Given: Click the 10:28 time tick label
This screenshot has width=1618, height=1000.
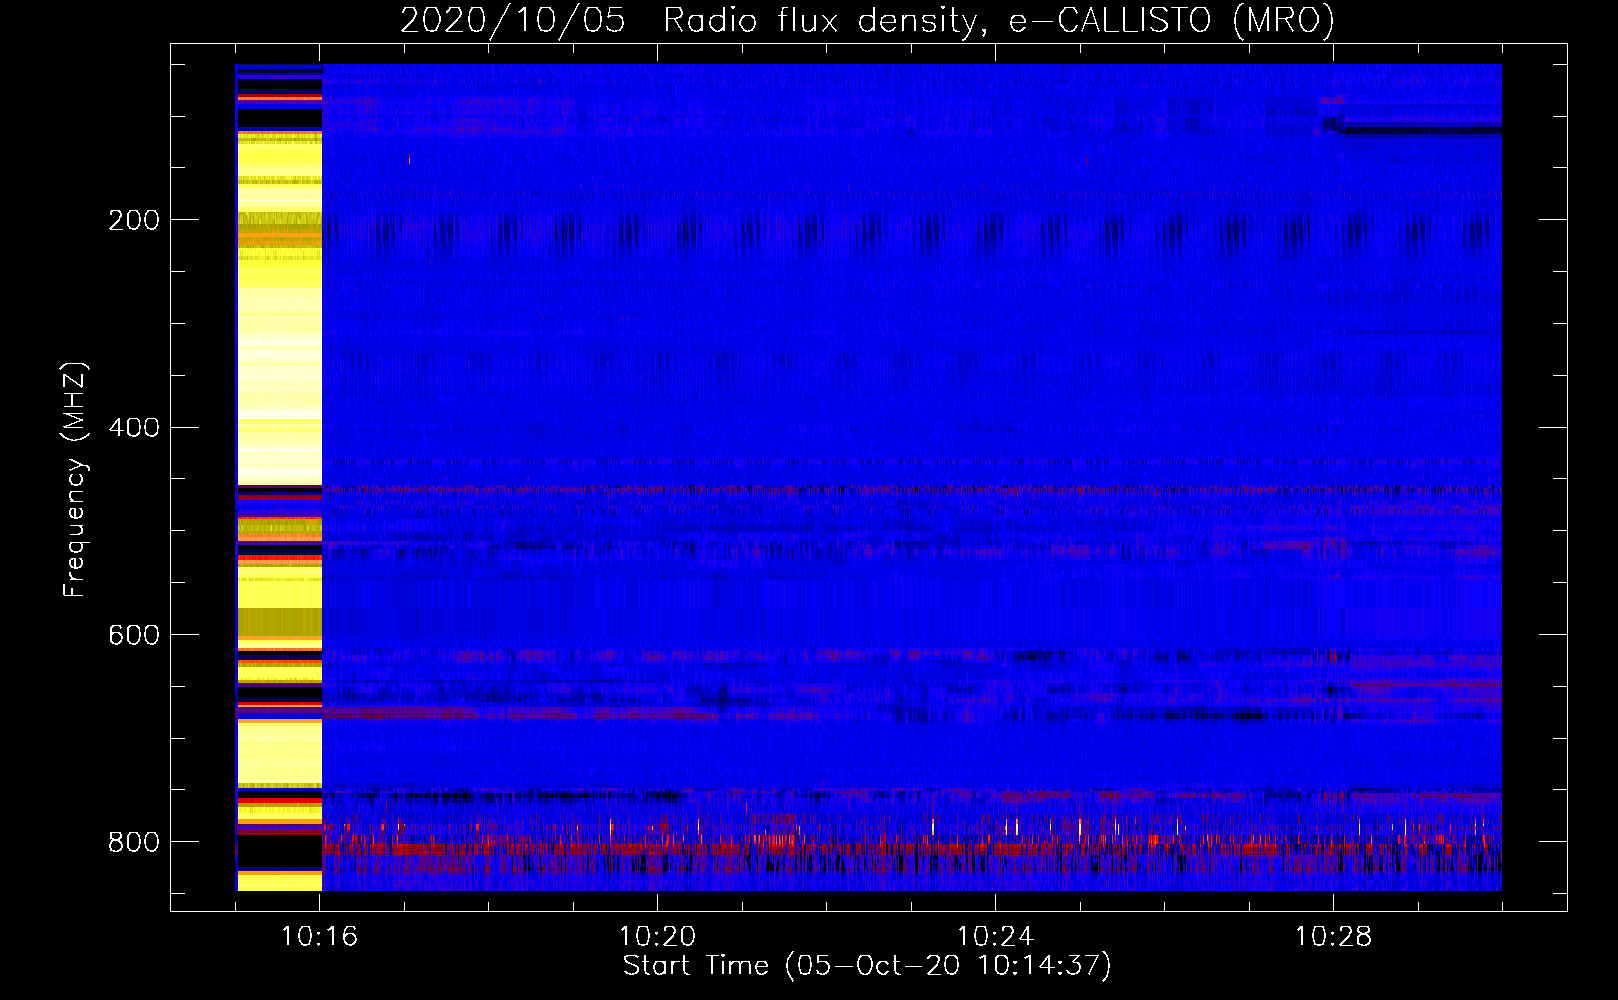Looking at the screenshot, I should point(1333,937).
